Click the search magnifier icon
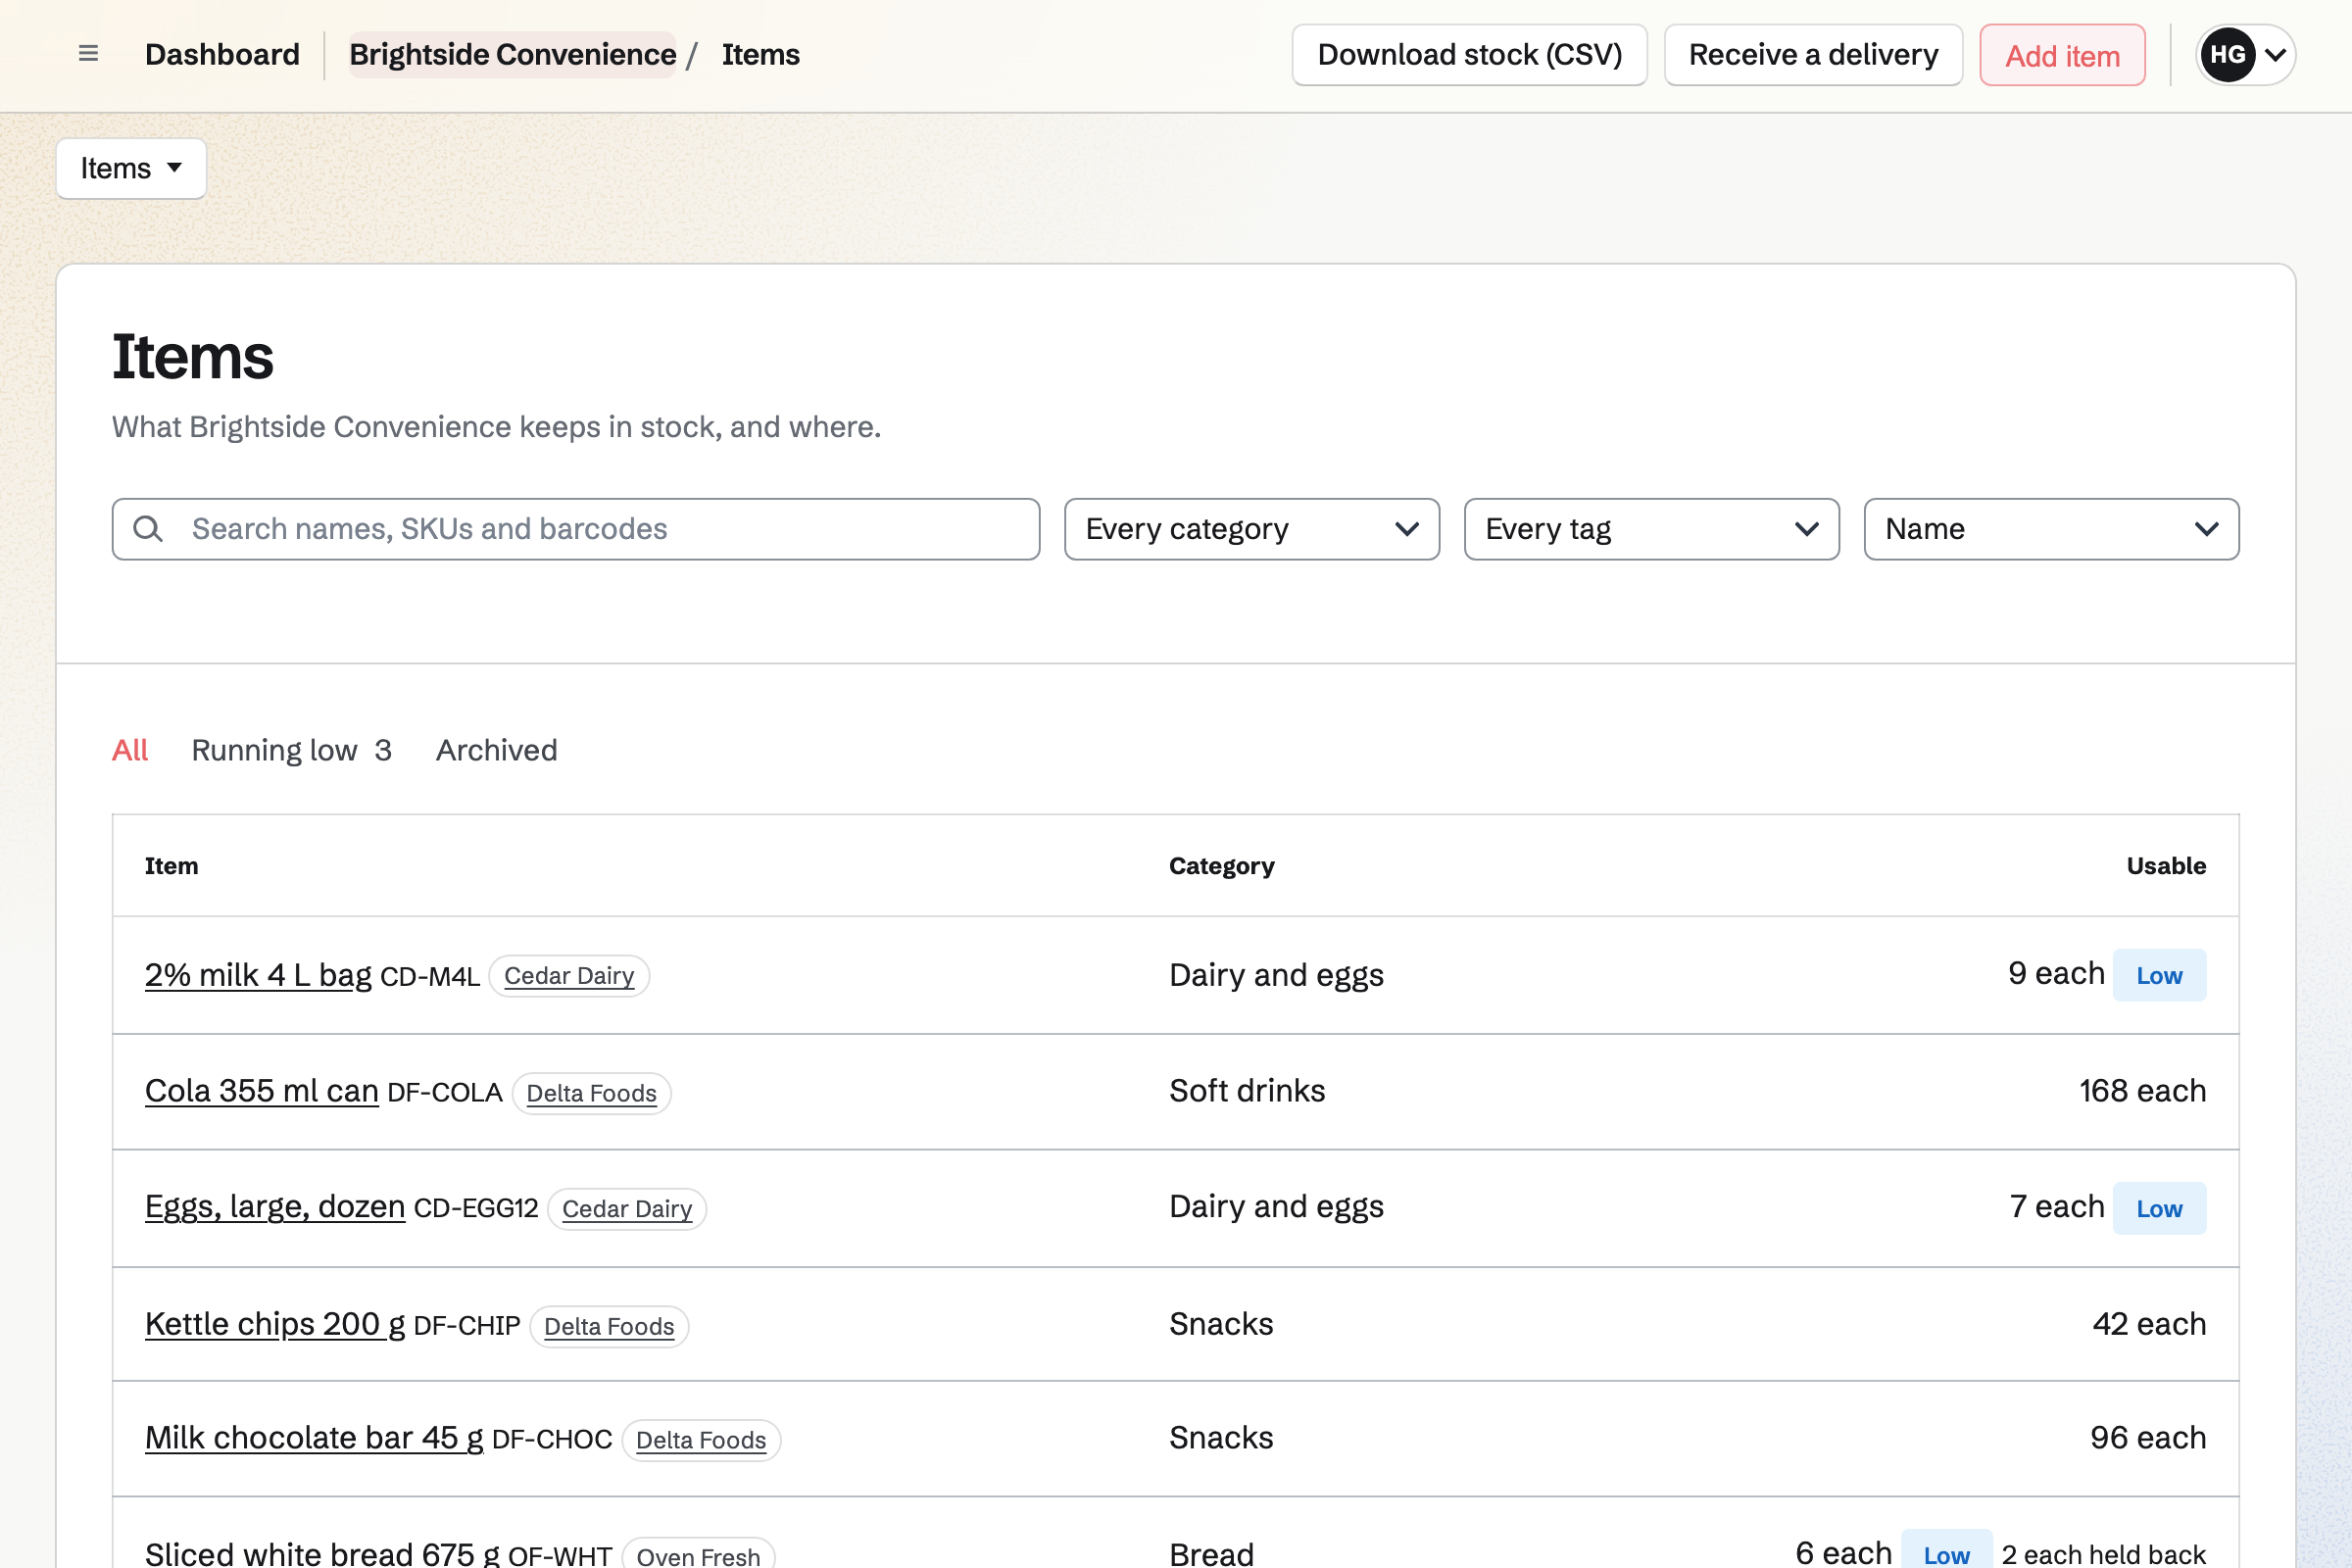The image size is (2352, 1568). tap(148, 529)
